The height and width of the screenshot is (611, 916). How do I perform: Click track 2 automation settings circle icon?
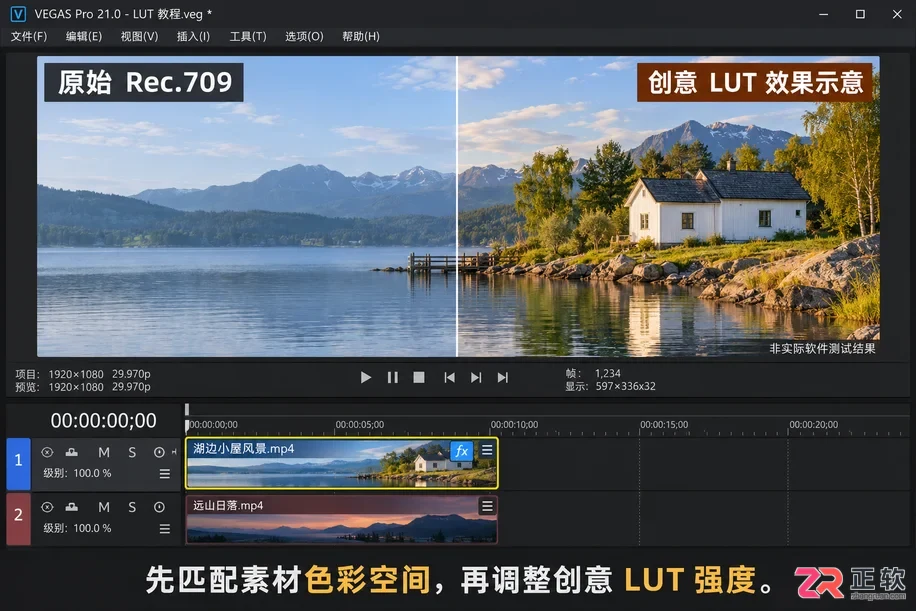pos(159,507)
